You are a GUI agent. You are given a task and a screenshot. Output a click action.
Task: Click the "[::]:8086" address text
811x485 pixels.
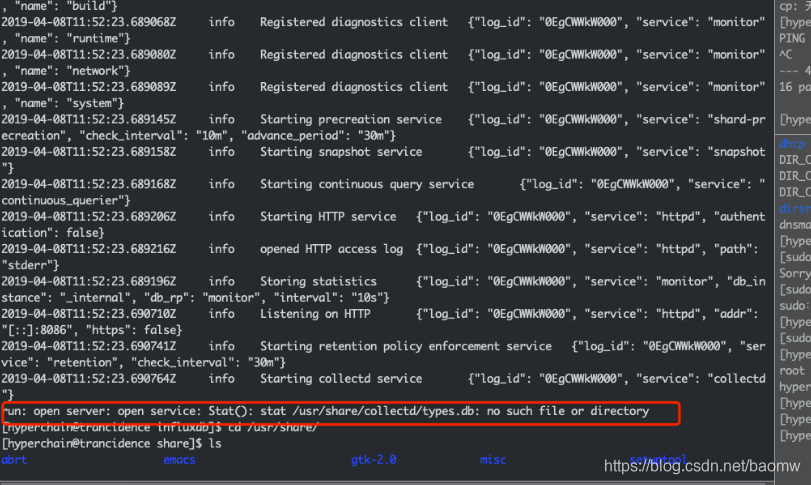(x=37, y=330)
